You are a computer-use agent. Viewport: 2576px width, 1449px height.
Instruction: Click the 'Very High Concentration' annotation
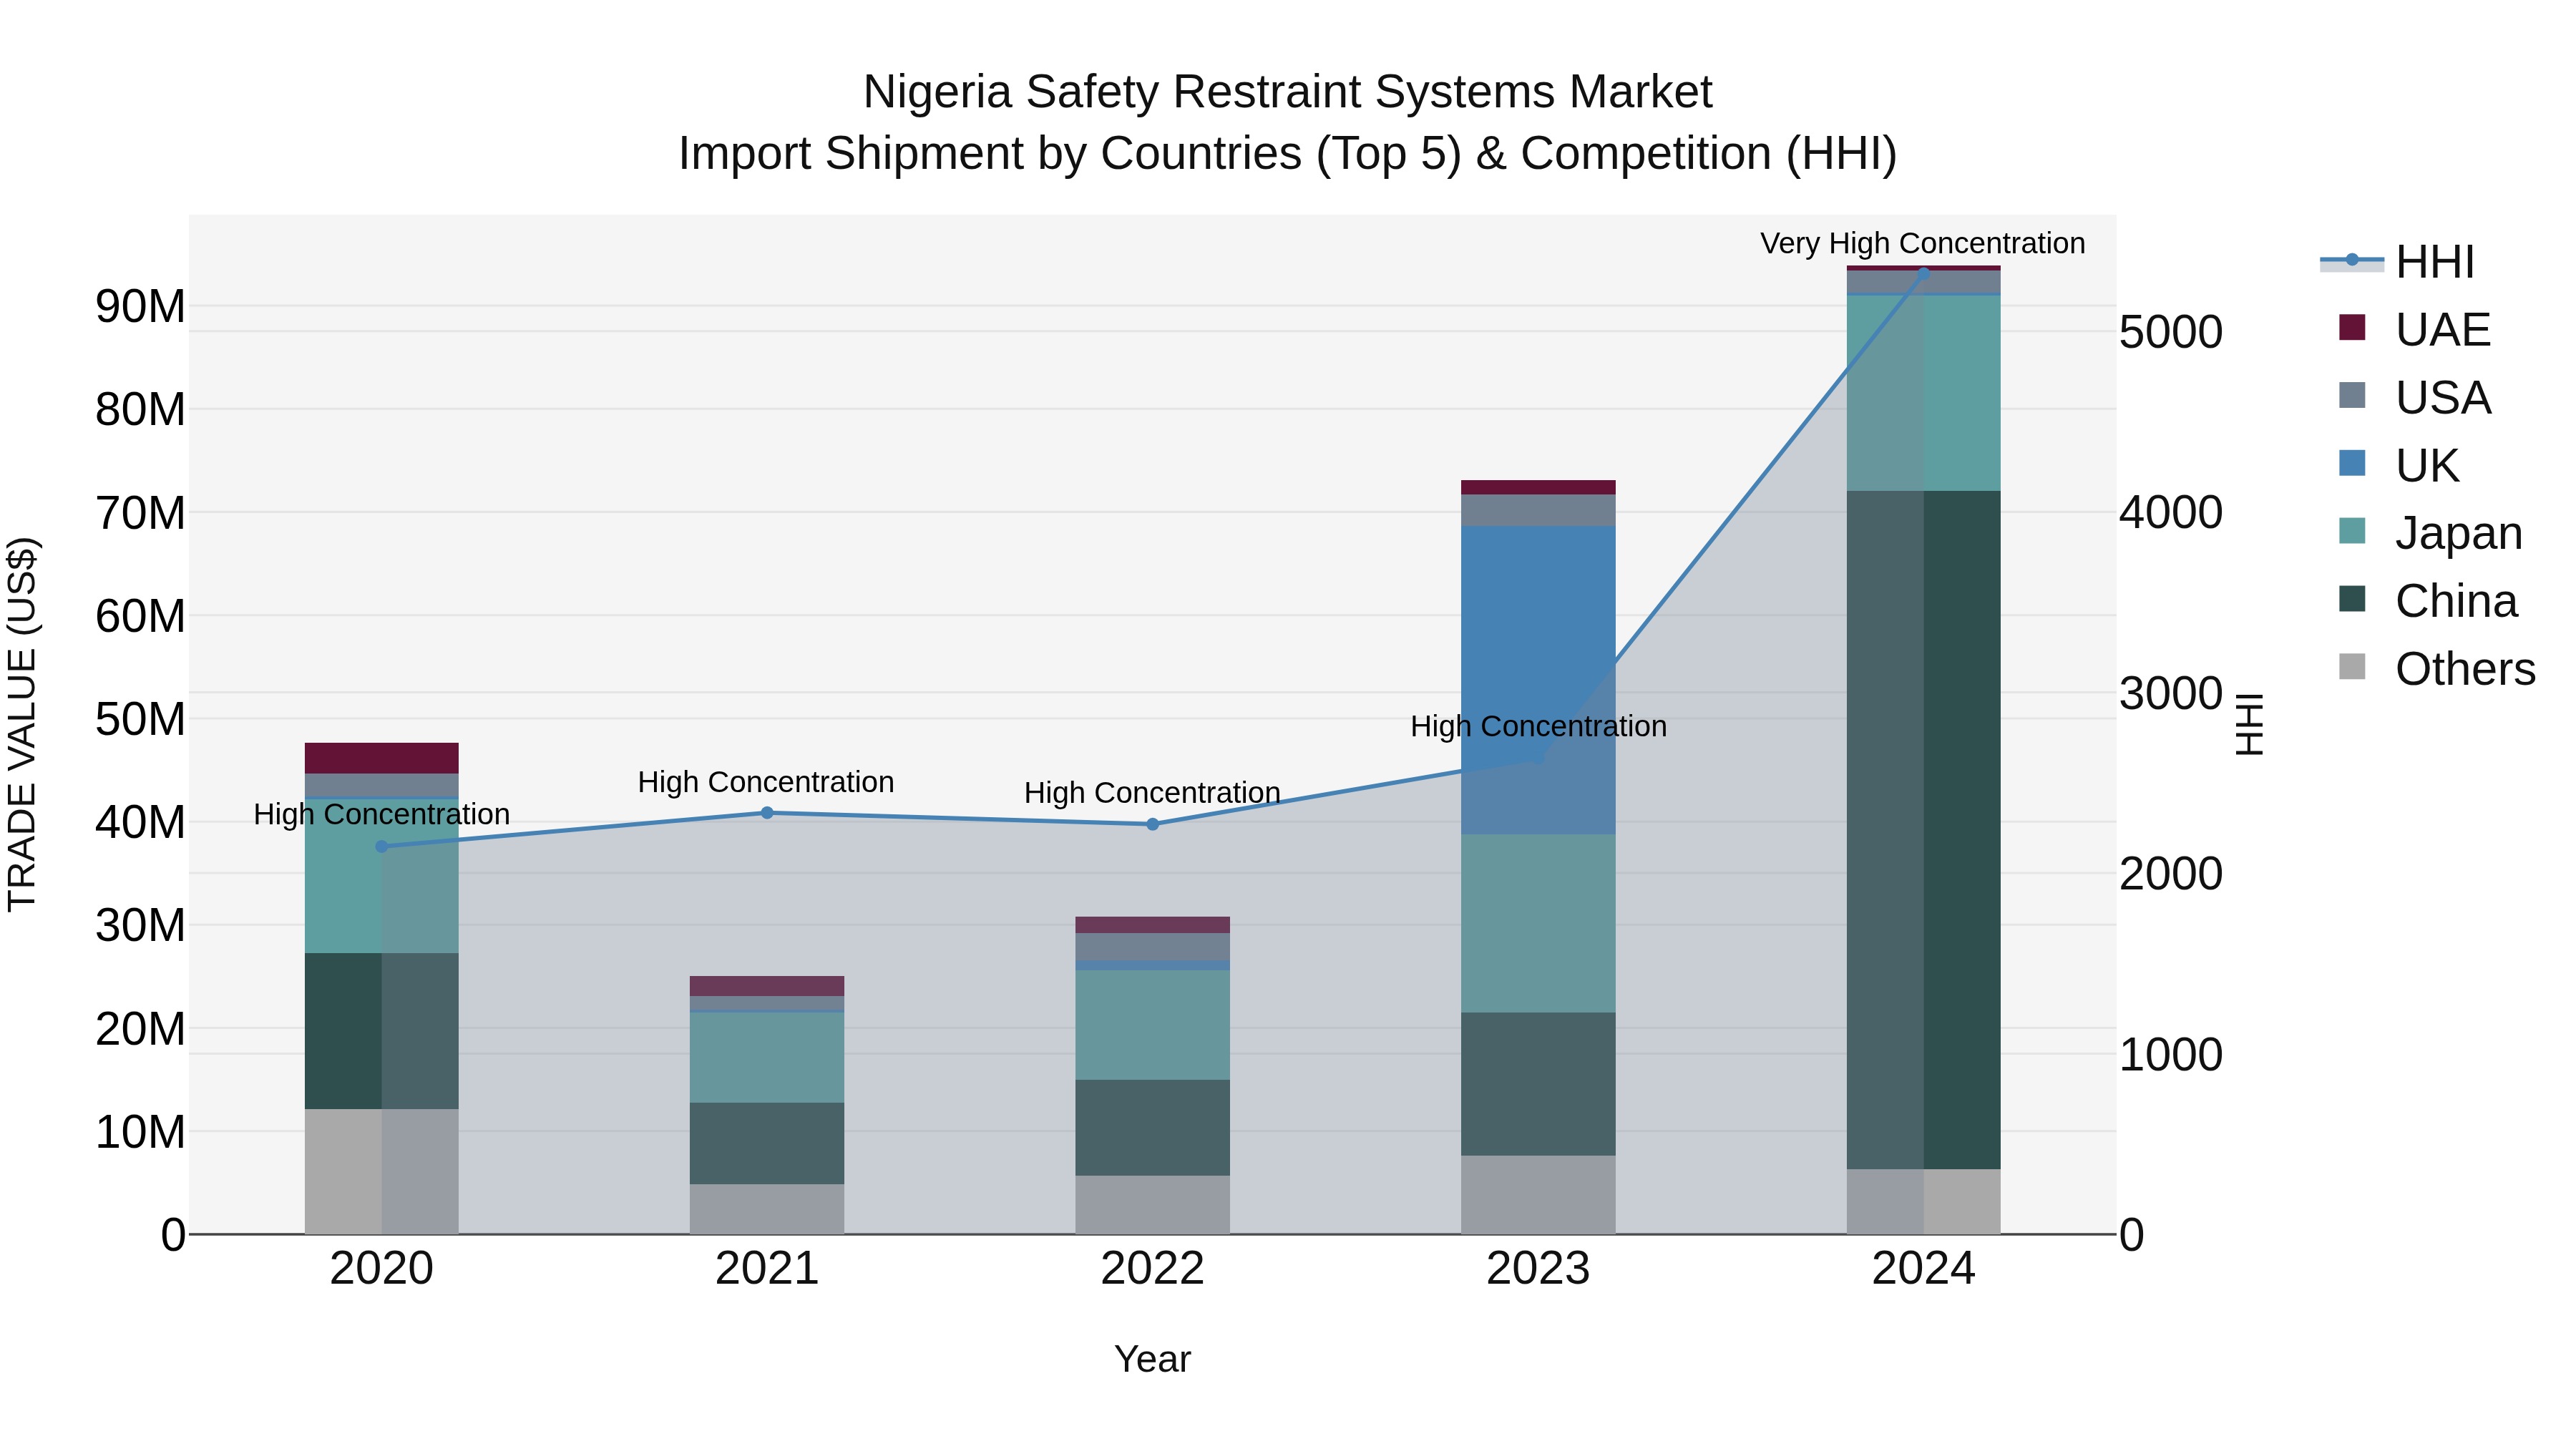[1922, 243]
